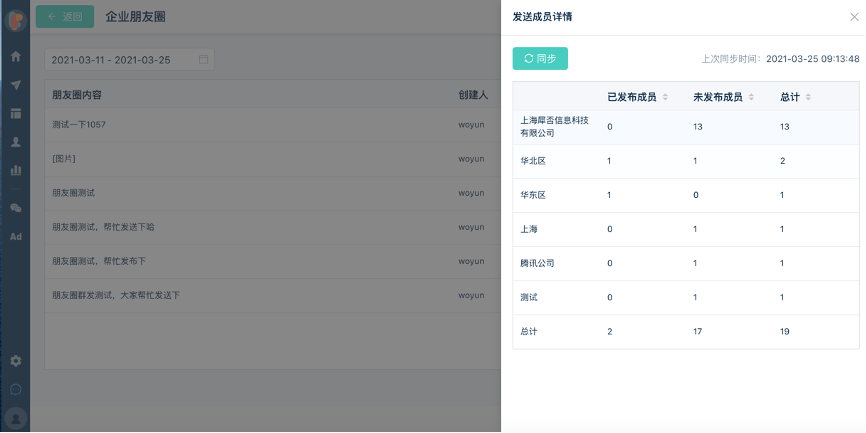Click the 朋友圈测试 post row
Image resolution: width=866 pixels, height=433 pixels.
(x=273, y=193)
